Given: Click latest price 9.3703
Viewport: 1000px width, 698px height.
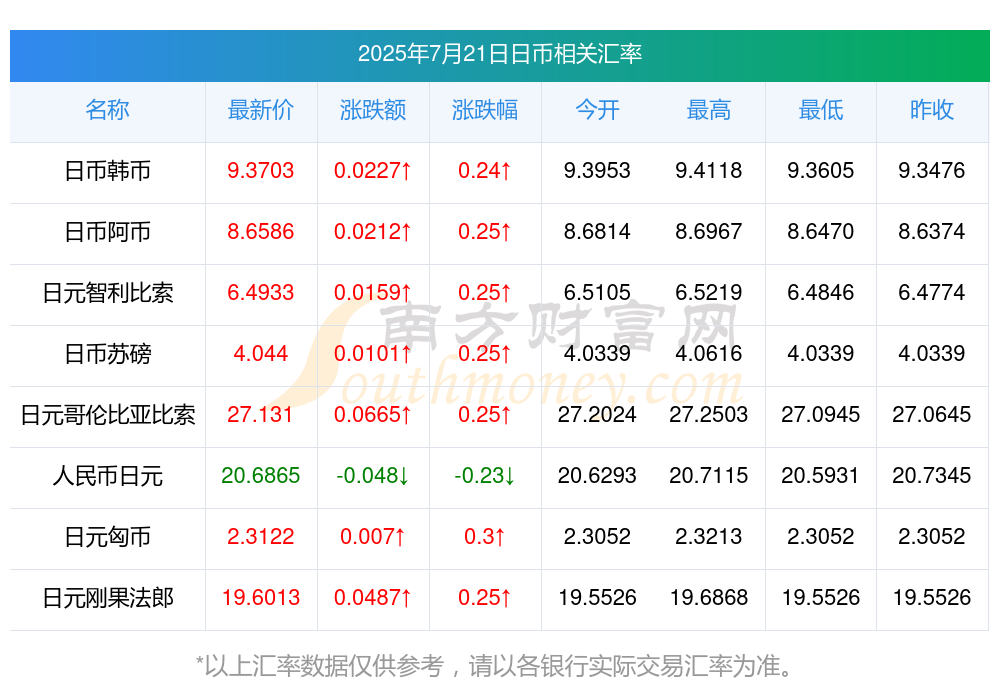Looking at the screenshot, I should pyautogui.click(x=260, y=170).
